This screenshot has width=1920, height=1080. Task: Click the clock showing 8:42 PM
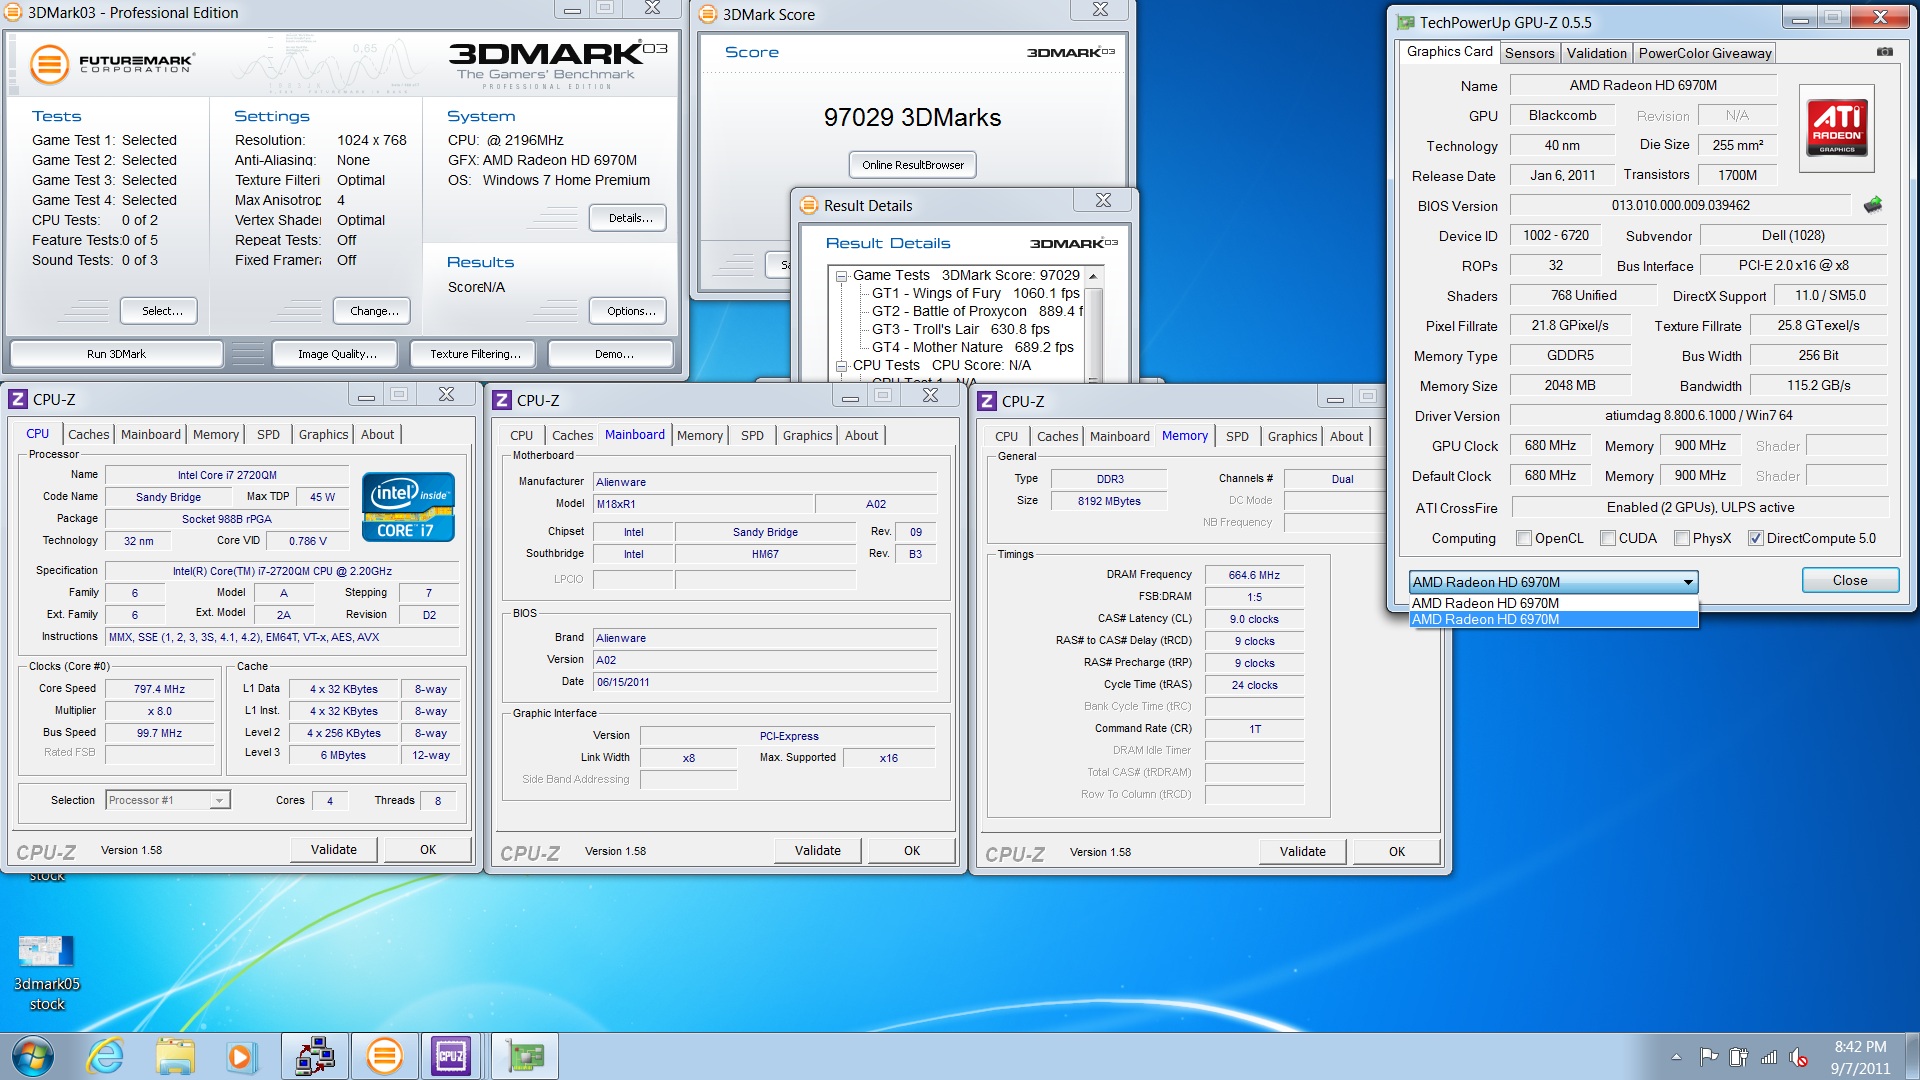click(1860, 1047)
